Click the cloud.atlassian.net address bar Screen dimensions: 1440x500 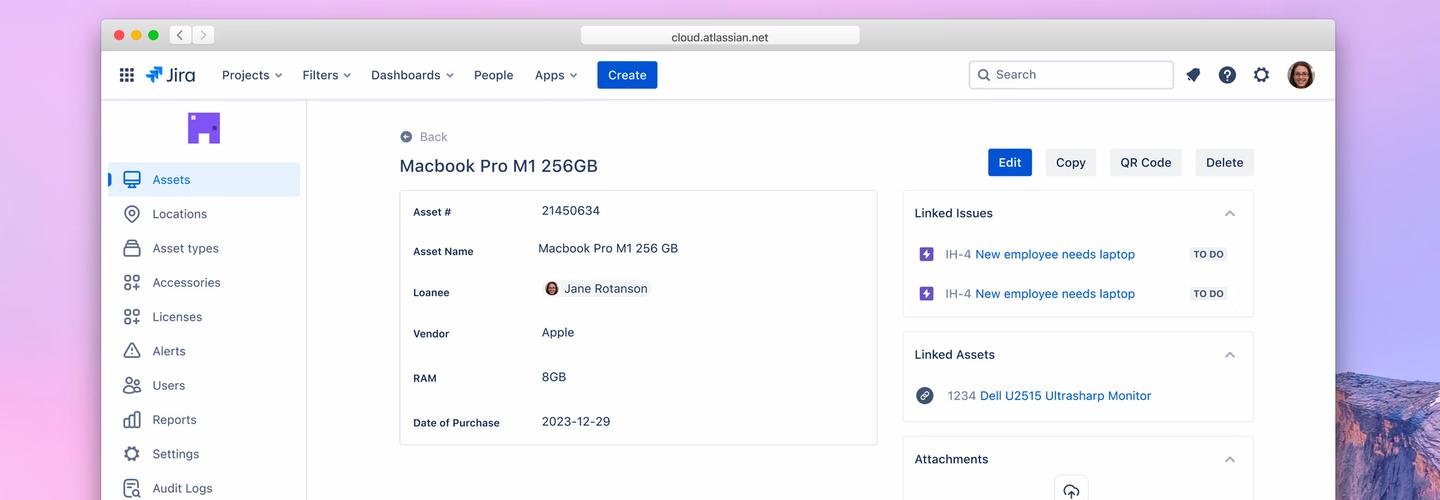pos(720,36)
